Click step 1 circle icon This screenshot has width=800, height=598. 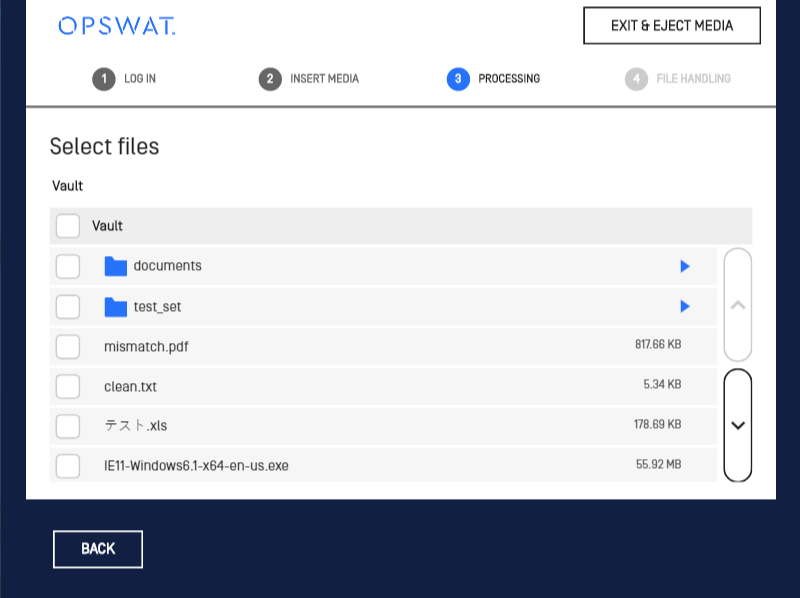[104, 79]
